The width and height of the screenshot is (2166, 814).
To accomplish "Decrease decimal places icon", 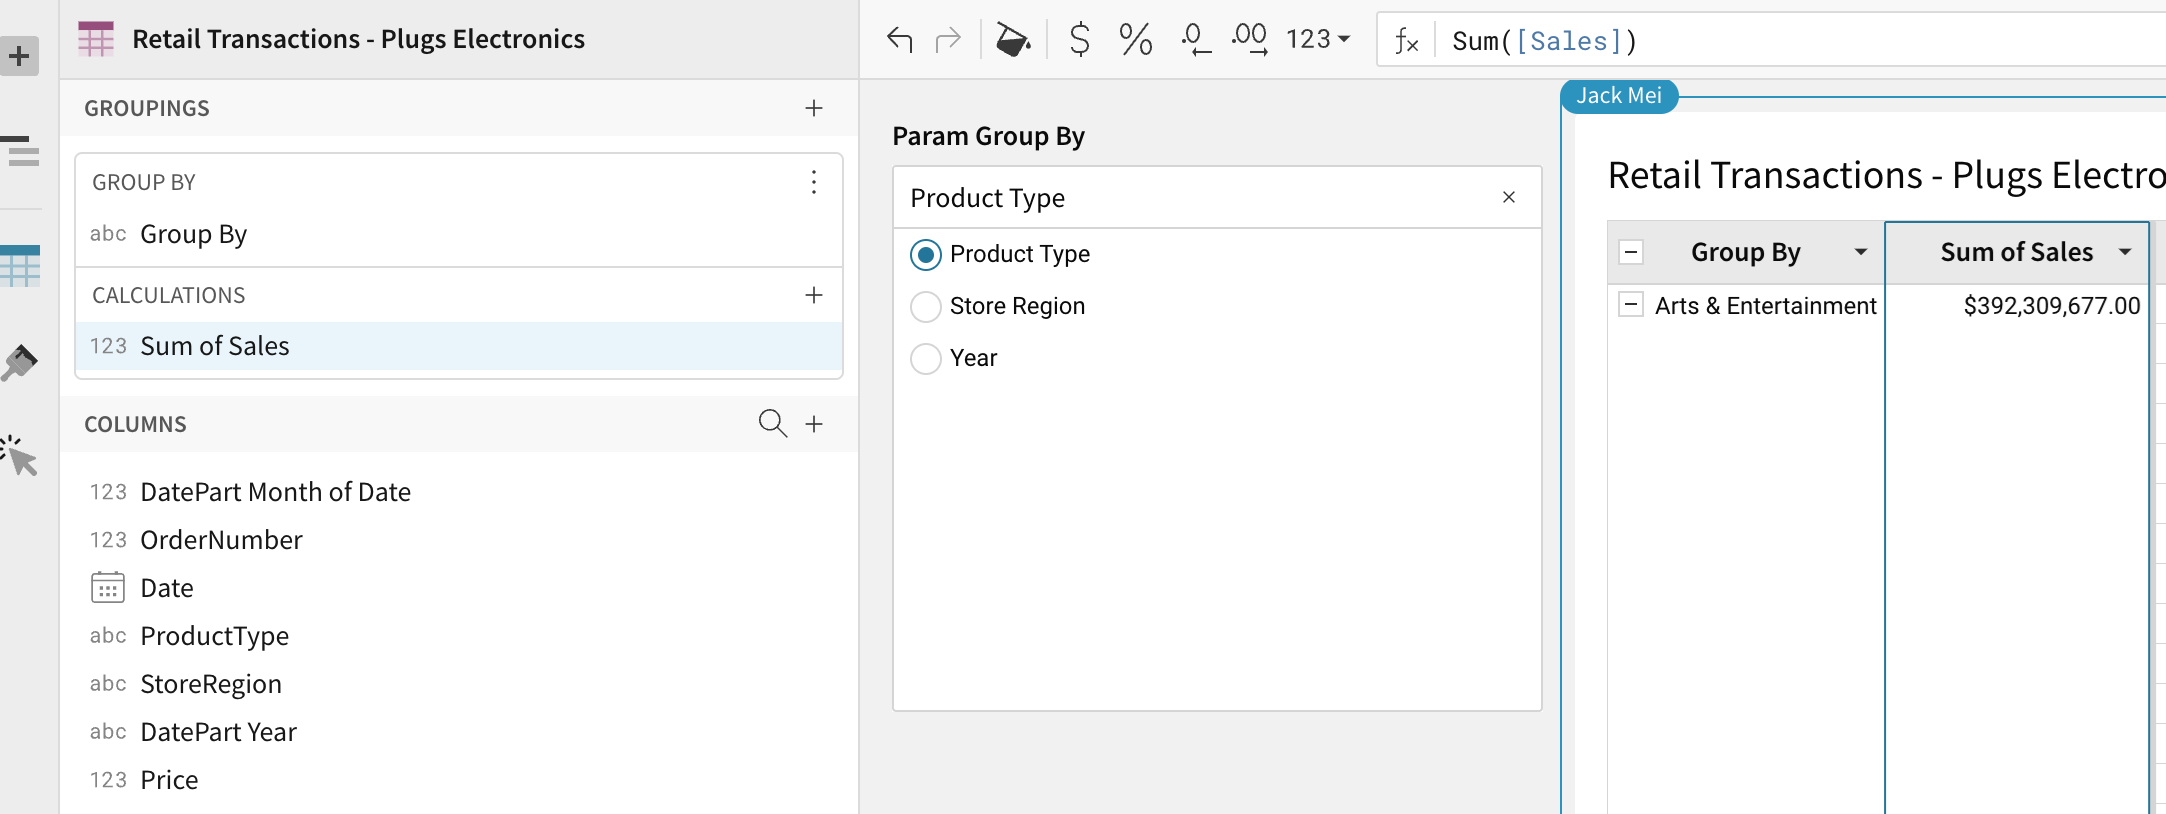I will [1194, 40].
